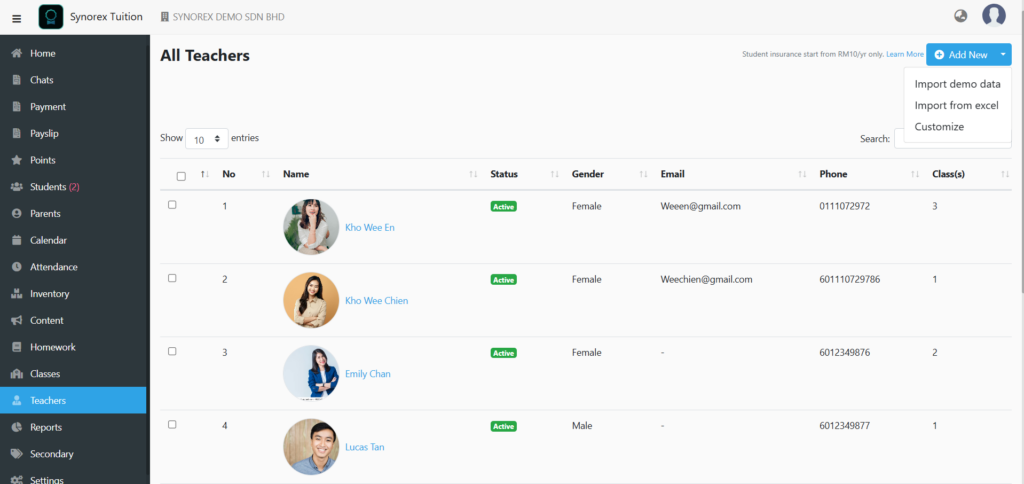Image resolution: width=1024 pixels, height=484 pixels.
Task: Click the Synorex Tuition logo icon
Action: click(x=51, y=17)
